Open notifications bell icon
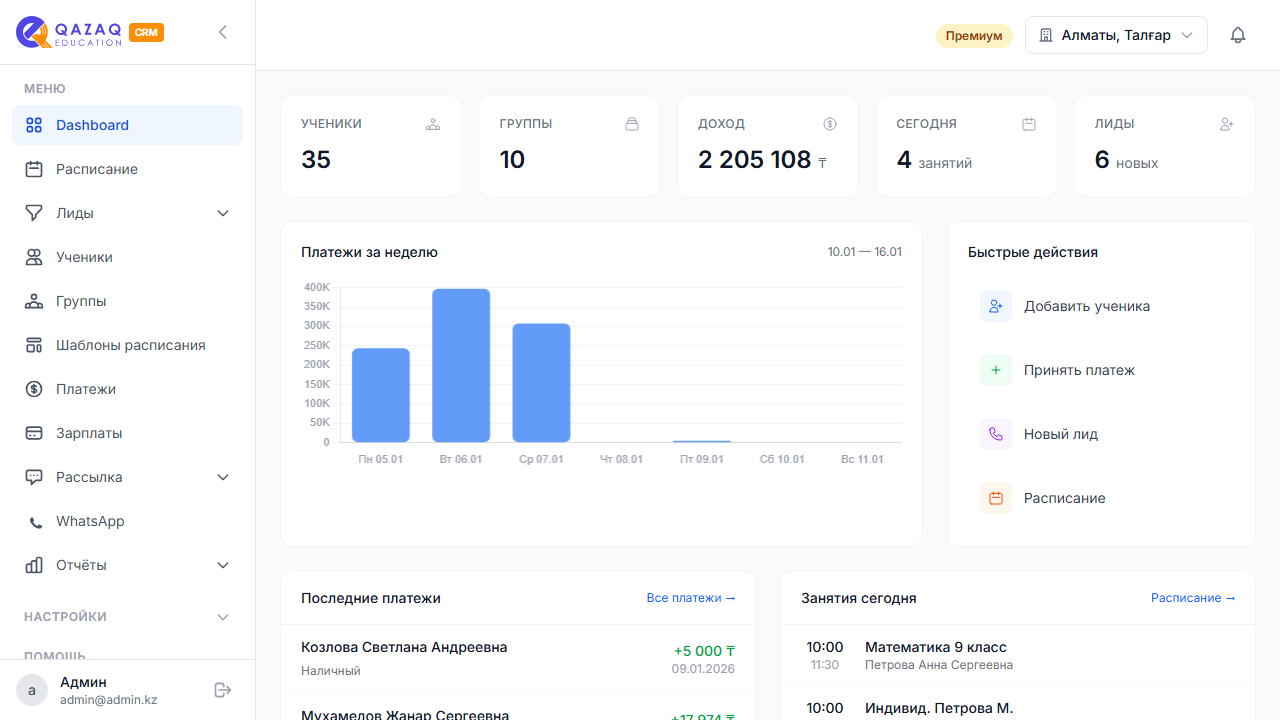Viewport: 1280px width, 720px height. click(1238, 35)
